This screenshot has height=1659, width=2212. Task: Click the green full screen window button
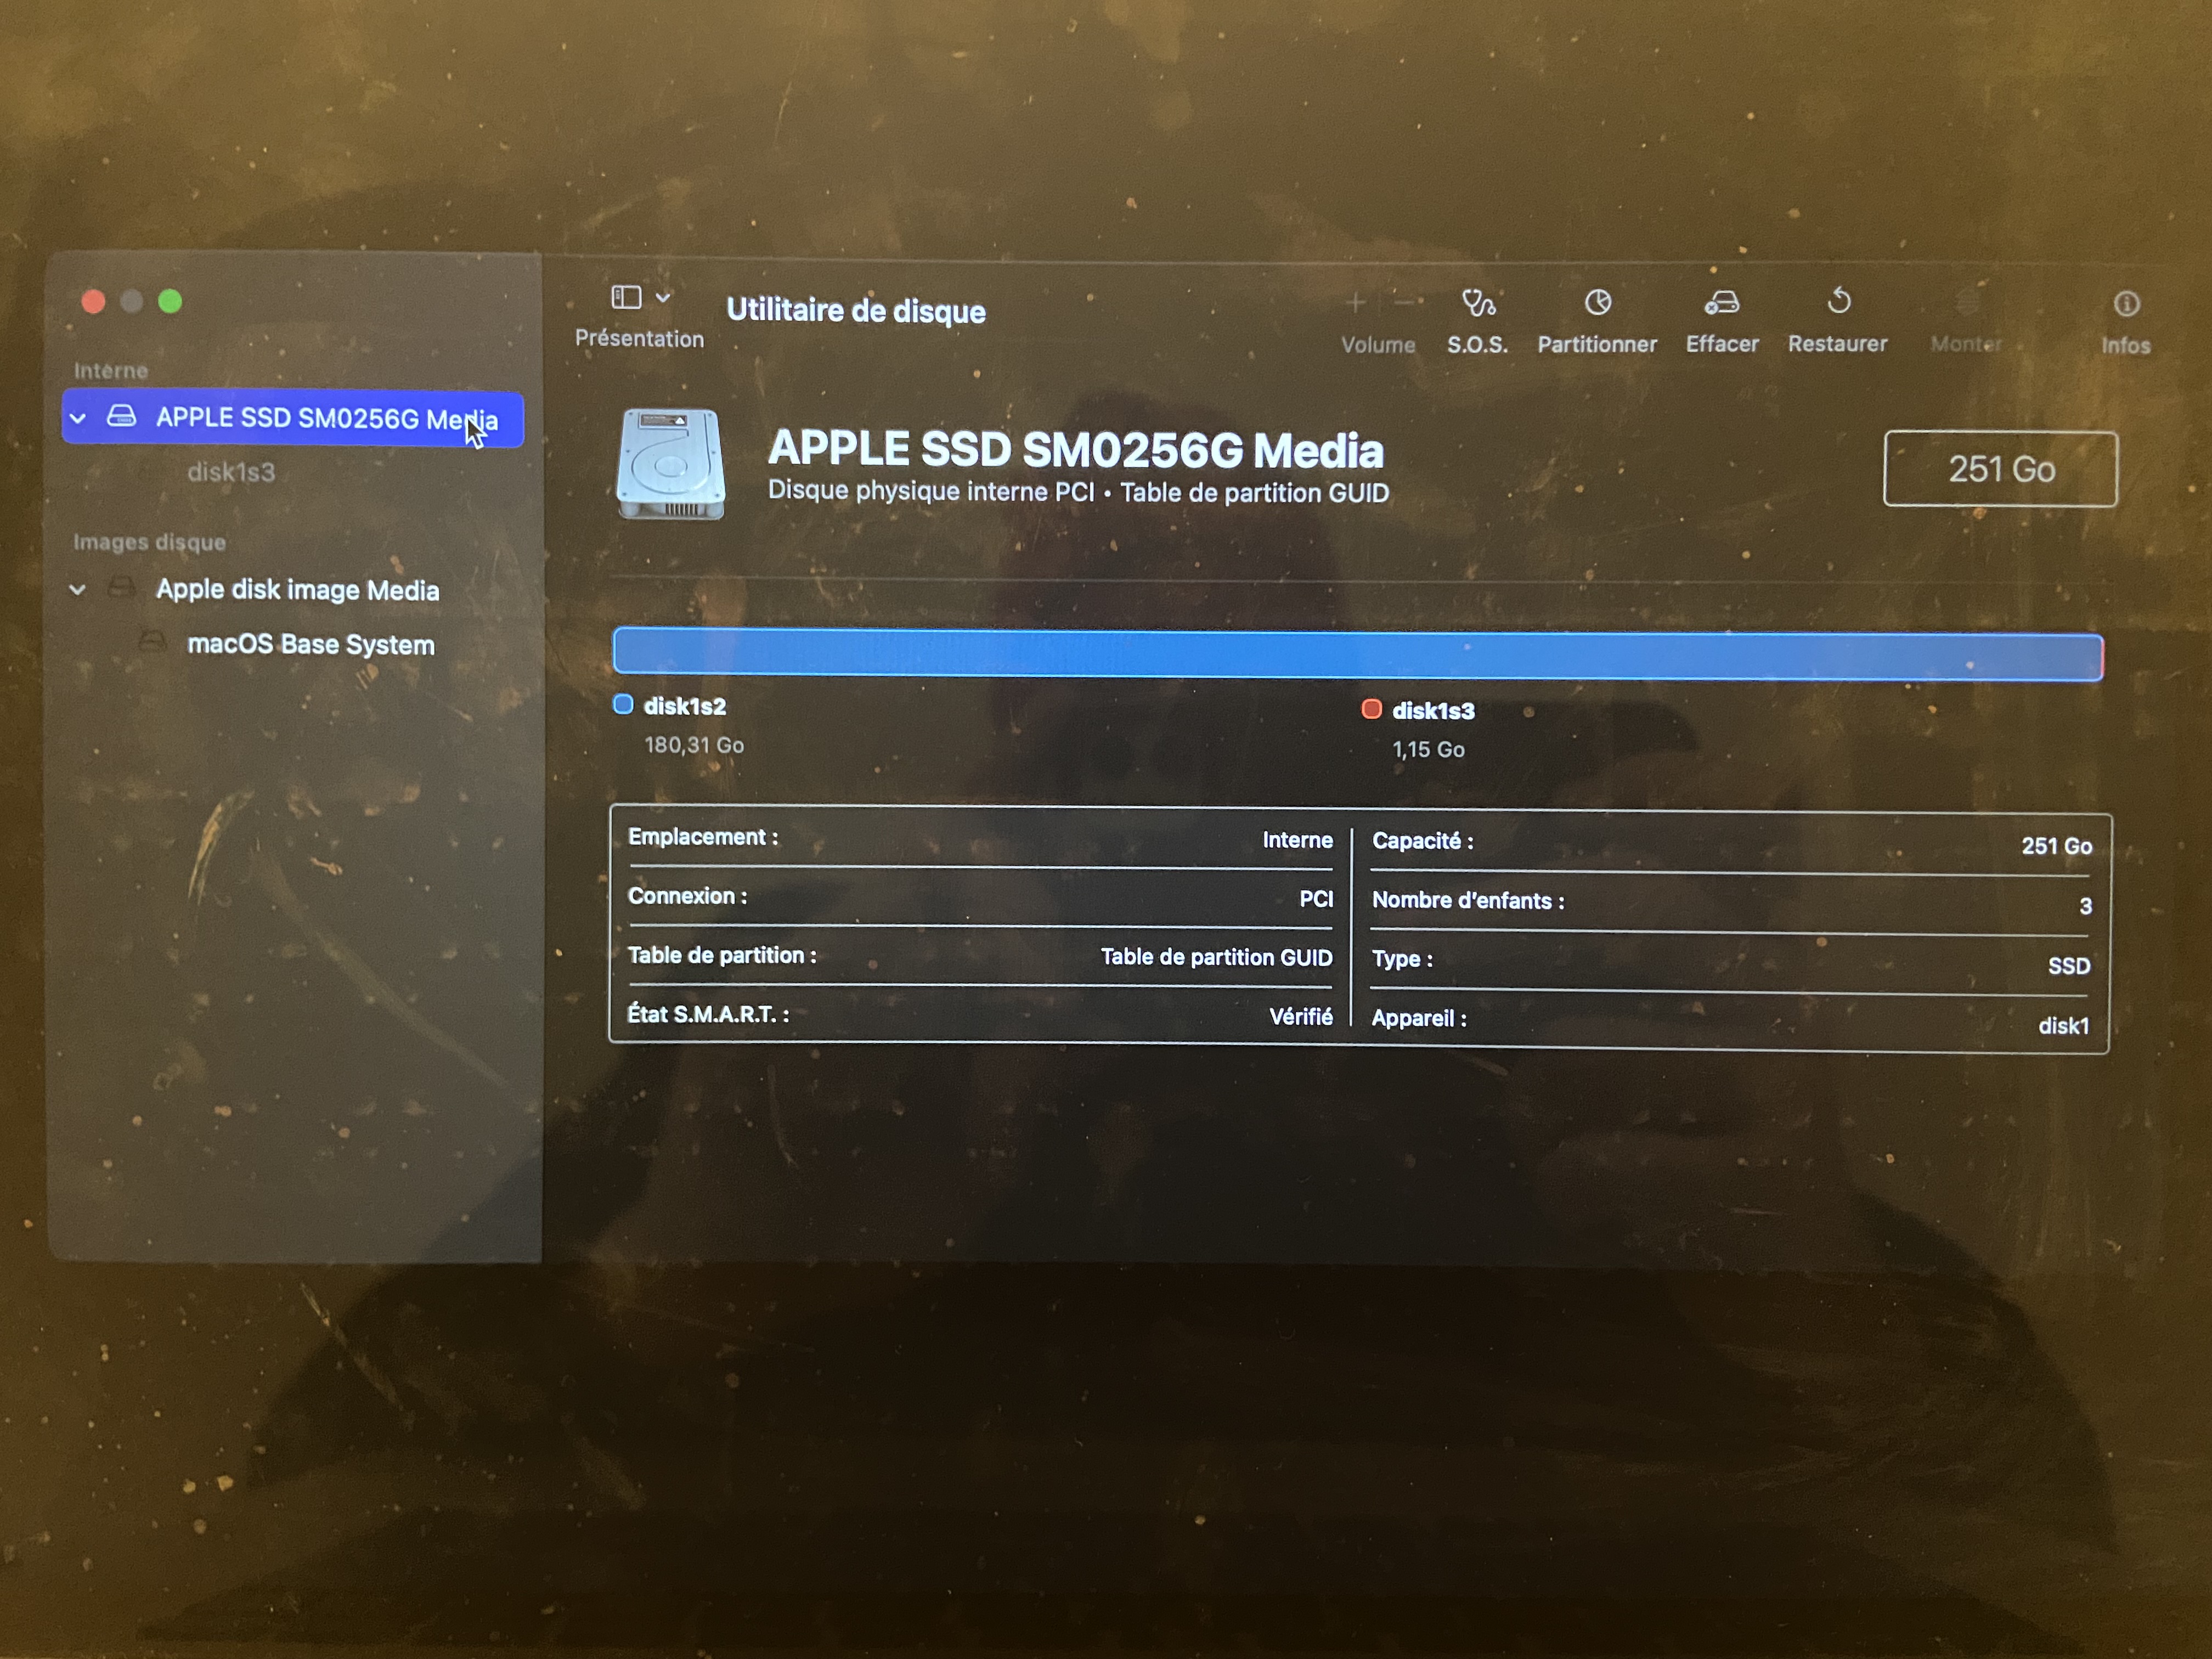(x=170, y=301)
